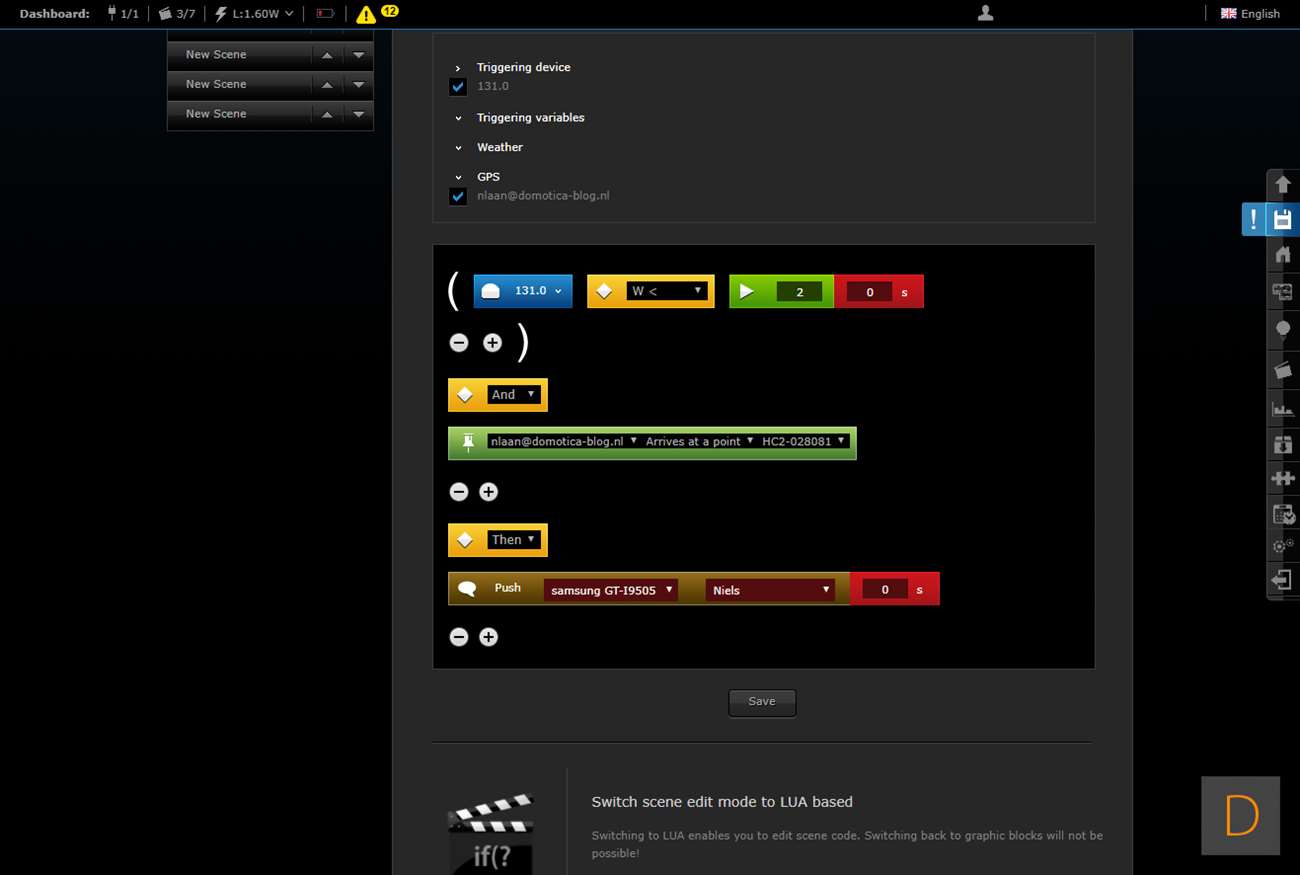Open the Energy panel bar chart icon
Viewport: 1300px width, 875px height.
[1283, 408]
